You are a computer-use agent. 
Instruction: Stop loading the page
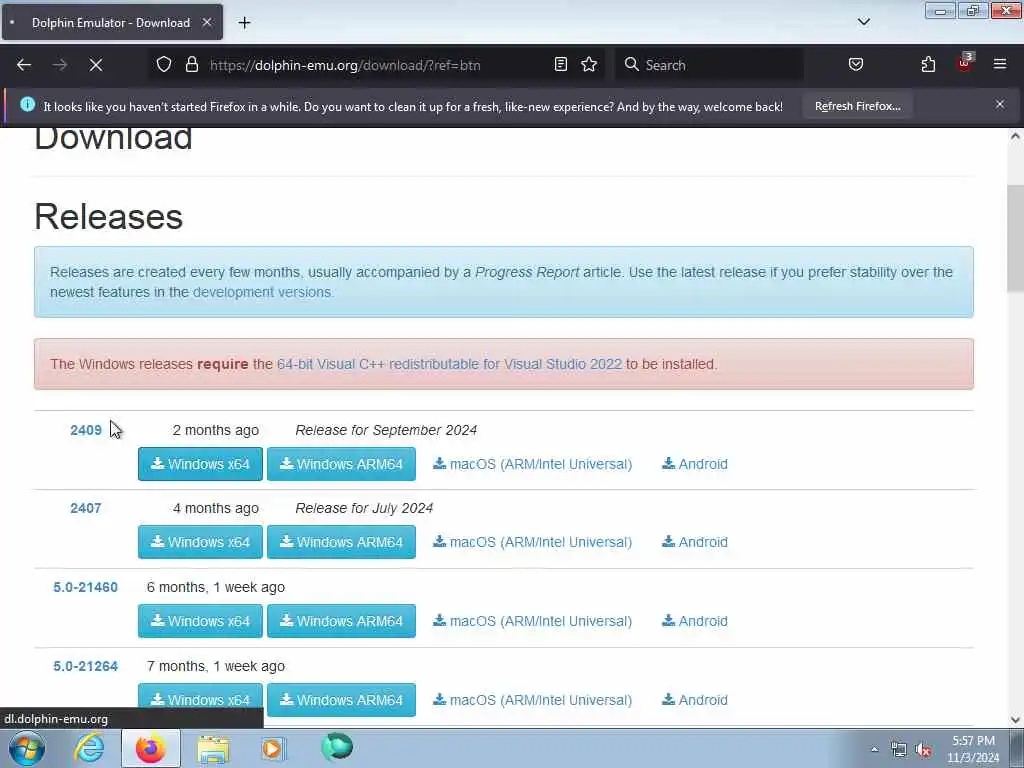click(x=96, y=65)
